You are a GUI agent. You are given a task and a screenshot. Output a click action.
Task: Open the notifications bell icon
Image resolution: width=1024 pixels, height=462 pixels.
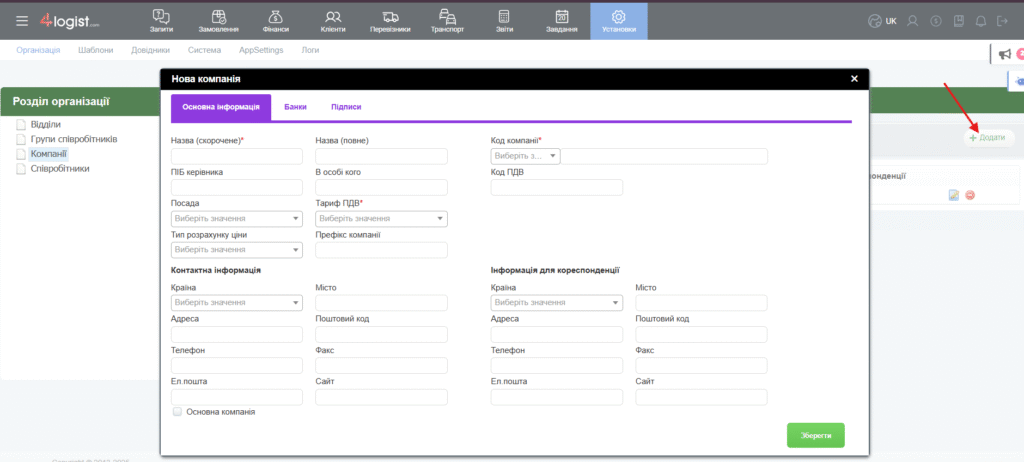coord(980,21)
